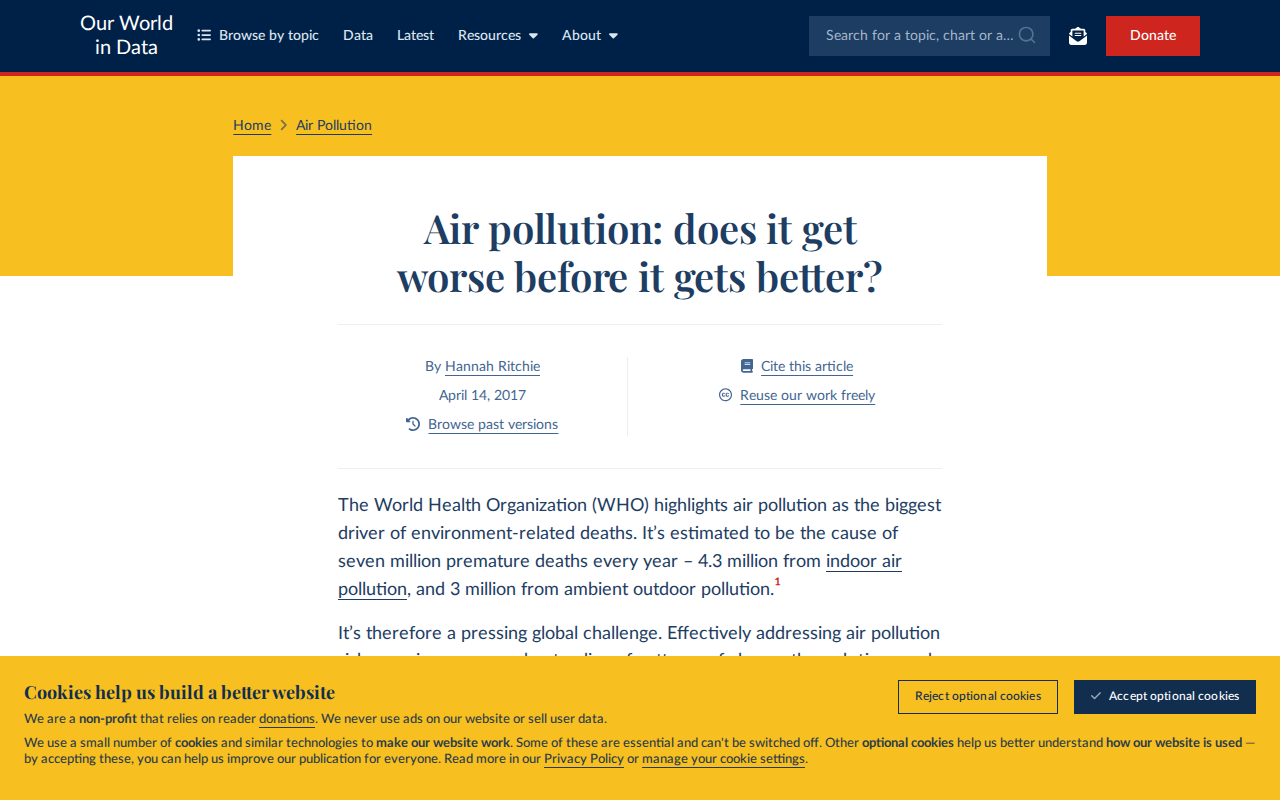Expand the Resources dropdown arrow
This screenshot has height=800, width=1280.
pyautogui.click(x=533, y=36)
